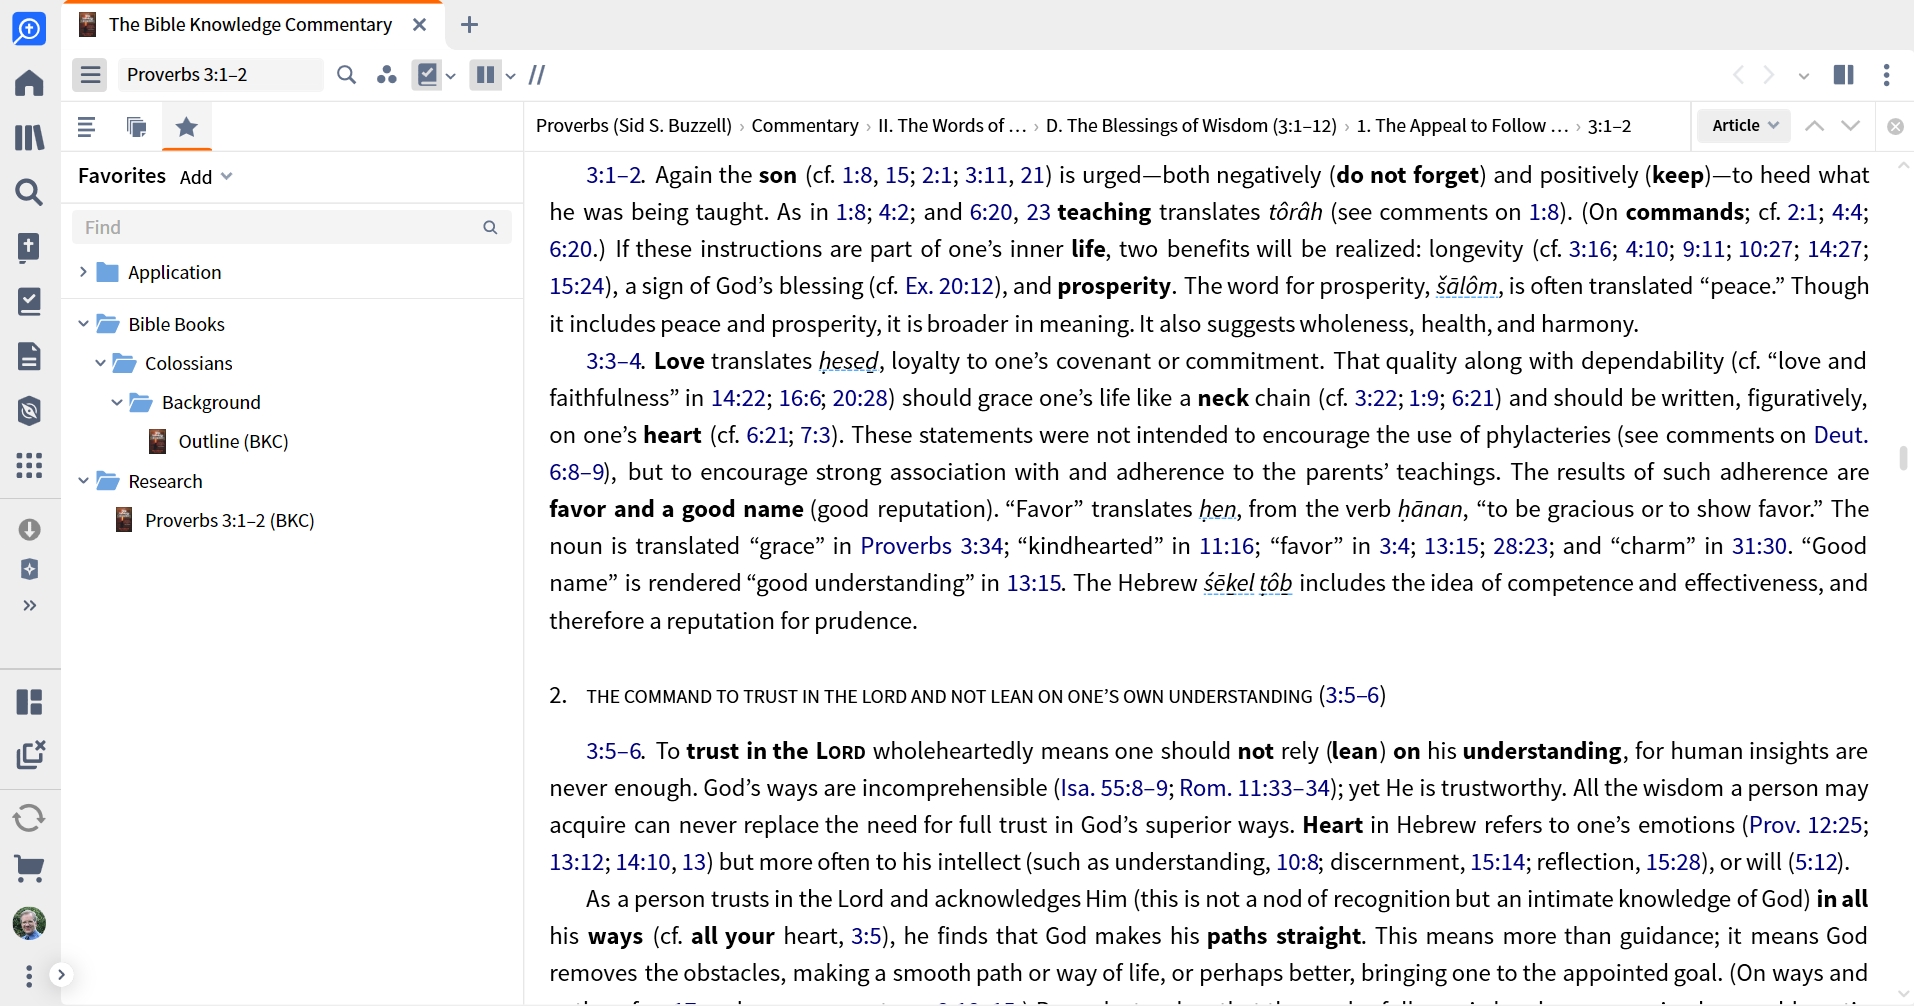
Task: Show the table of contents pane icon
Action: (86, 127)
